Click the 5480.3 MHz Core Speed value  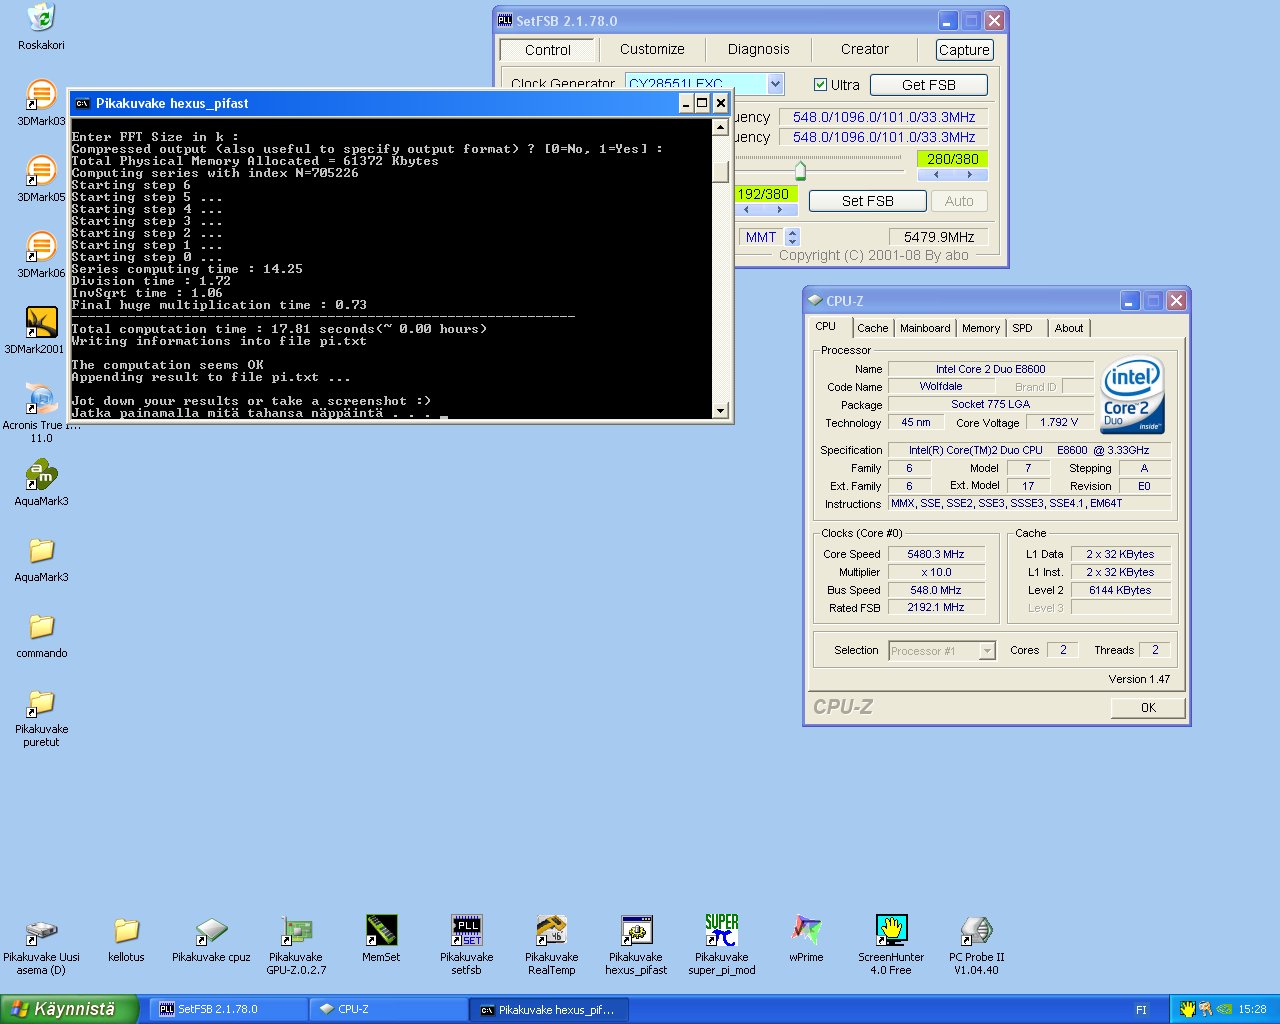936,554
